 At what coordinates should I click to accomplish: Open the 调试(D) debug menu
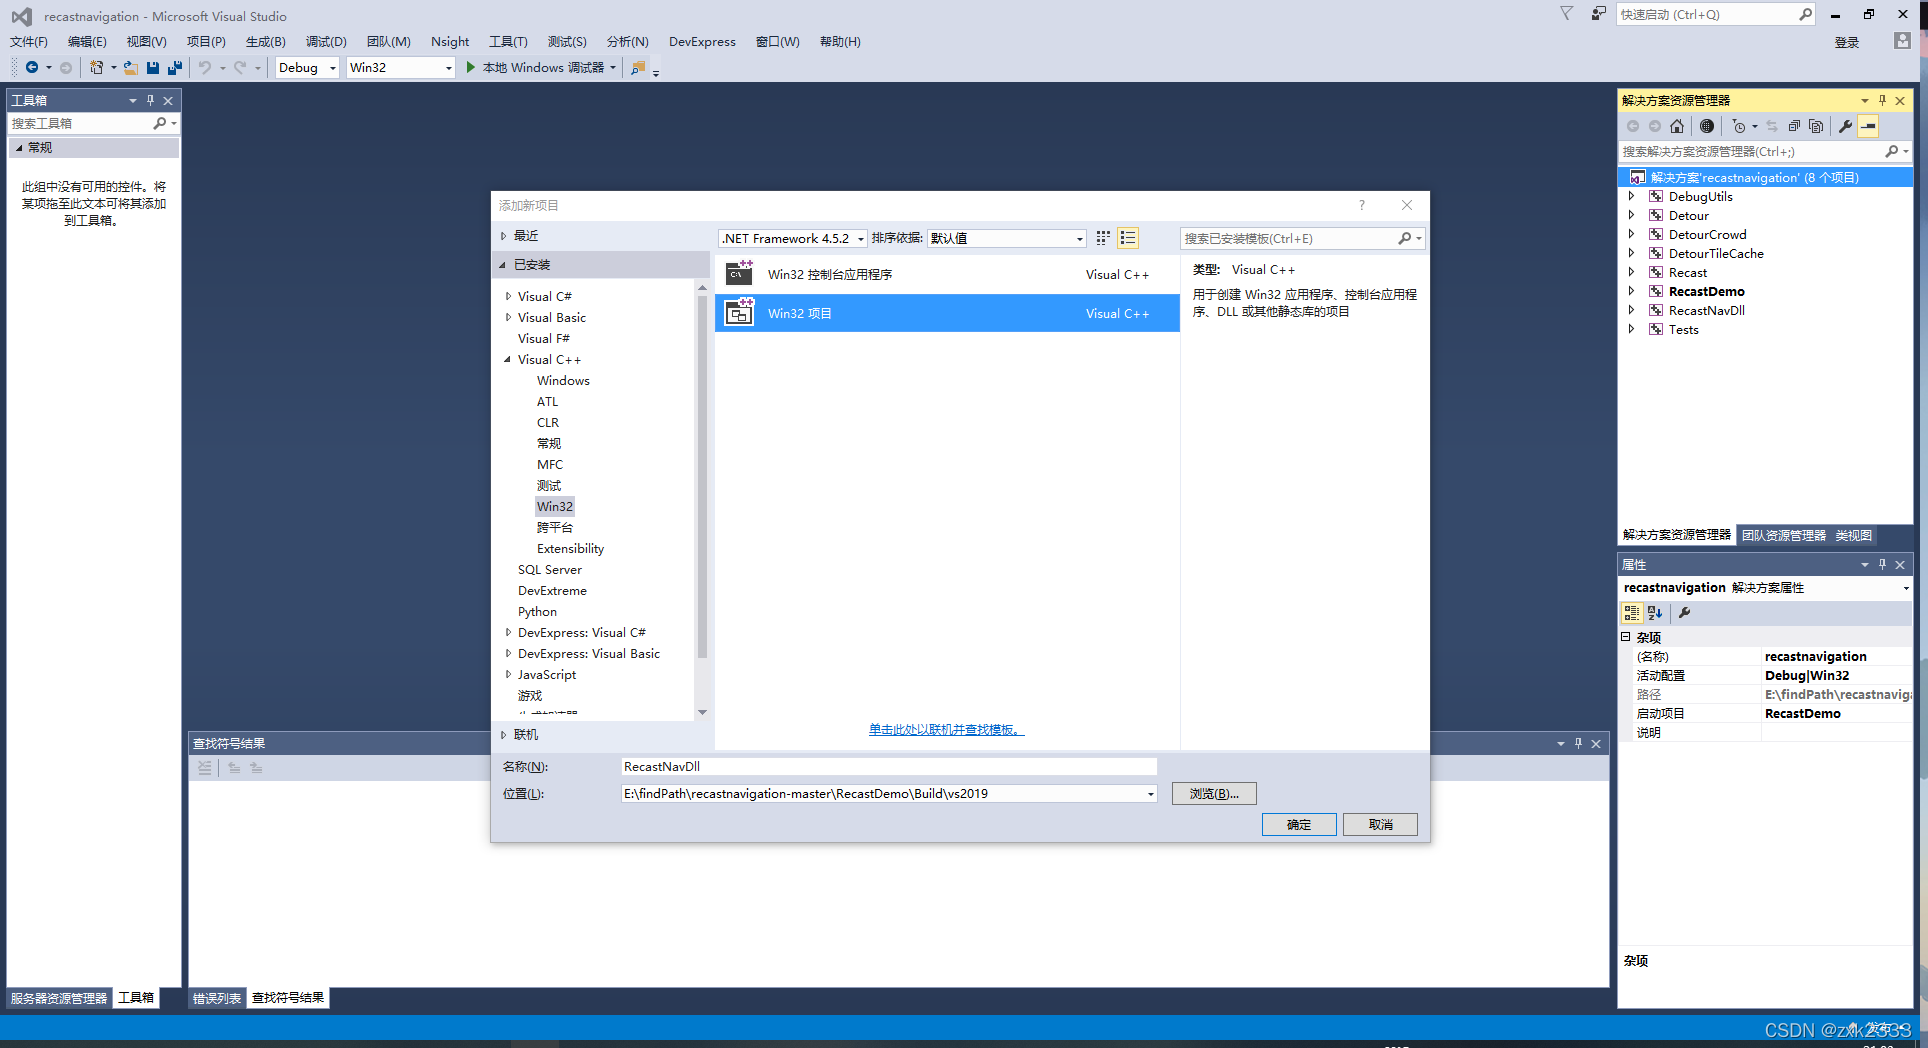pos(326,41)
